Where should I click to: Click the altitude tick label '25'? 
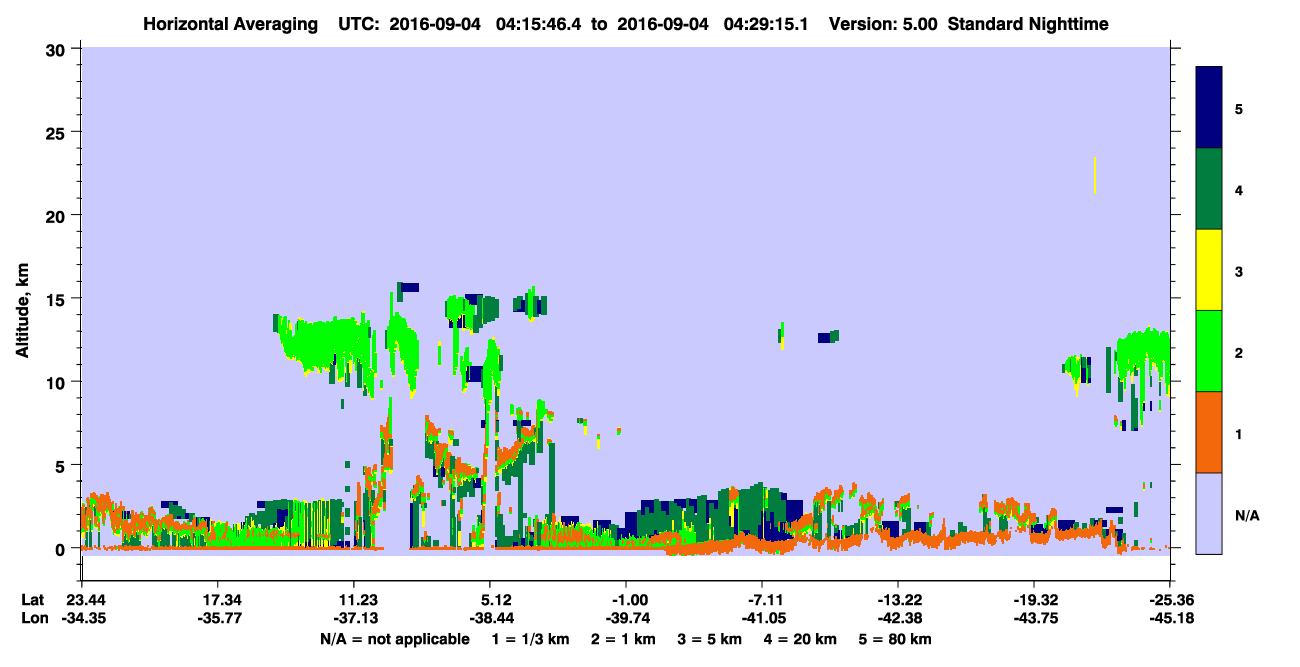point(58,132)
